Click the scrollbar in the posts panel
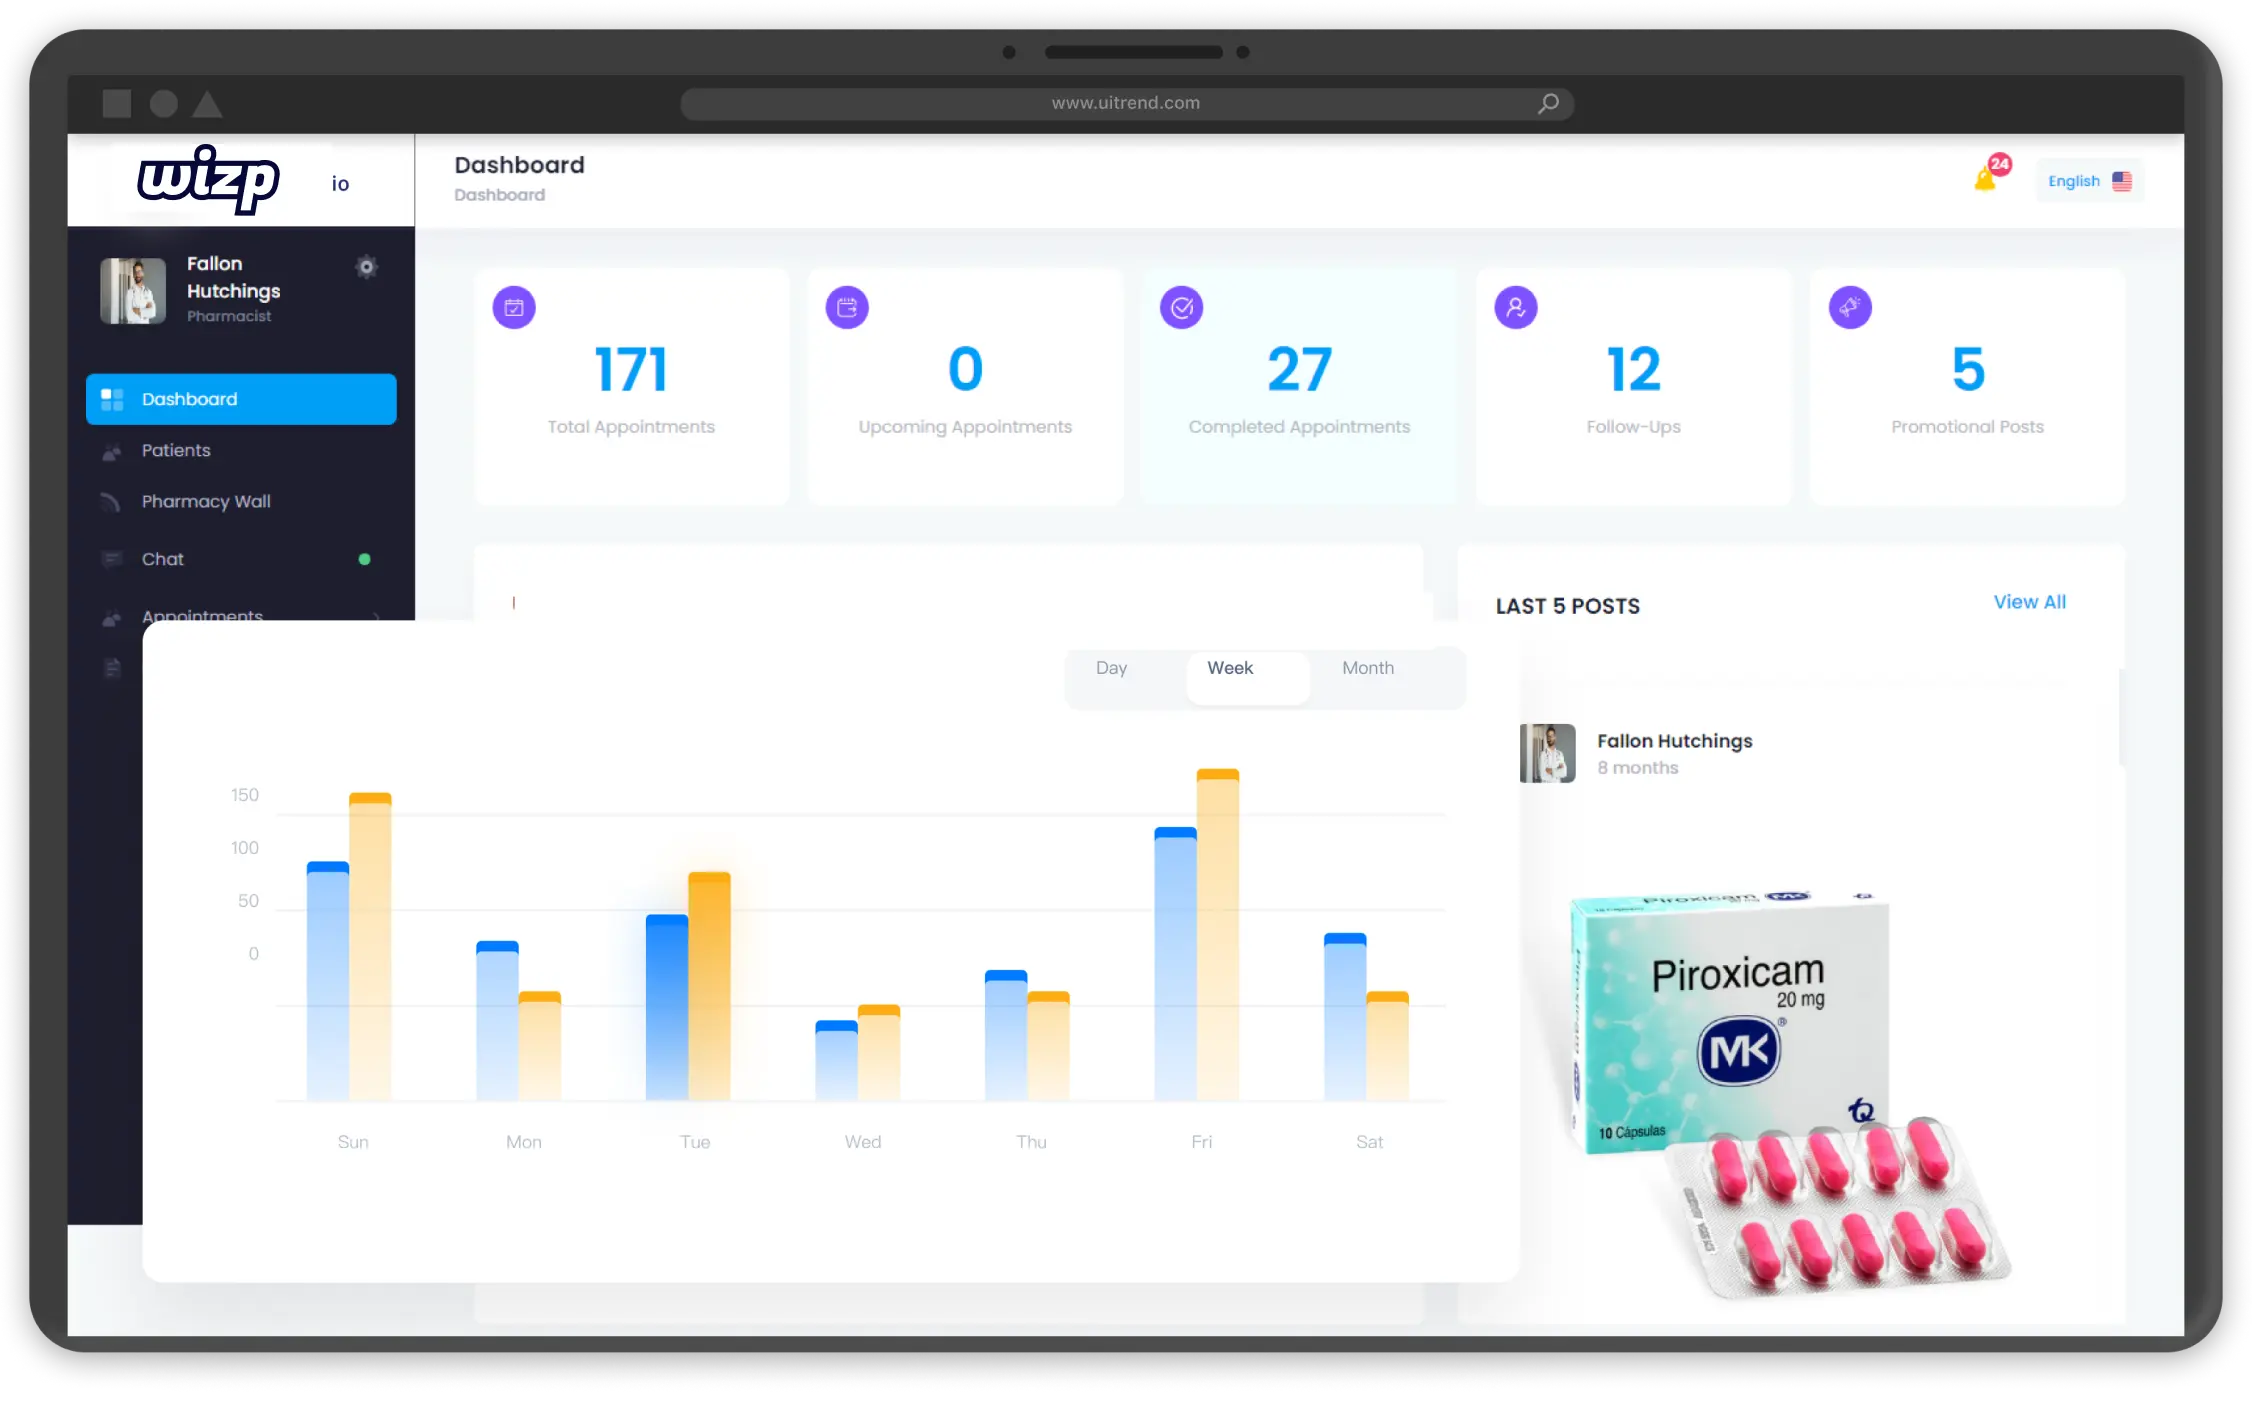The image size is (2252, 1412). coord(2122,717)
